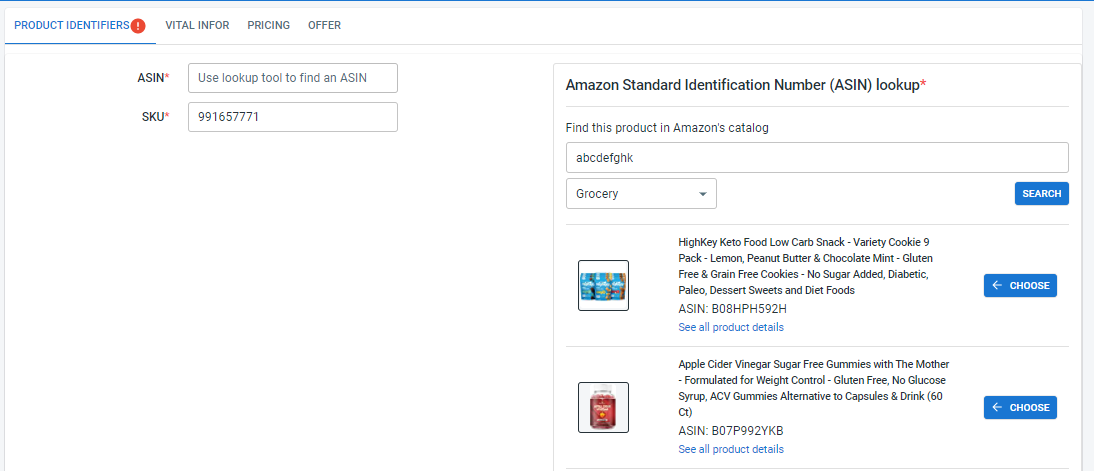Click the blue SEARCH button

pos(1042,194)
